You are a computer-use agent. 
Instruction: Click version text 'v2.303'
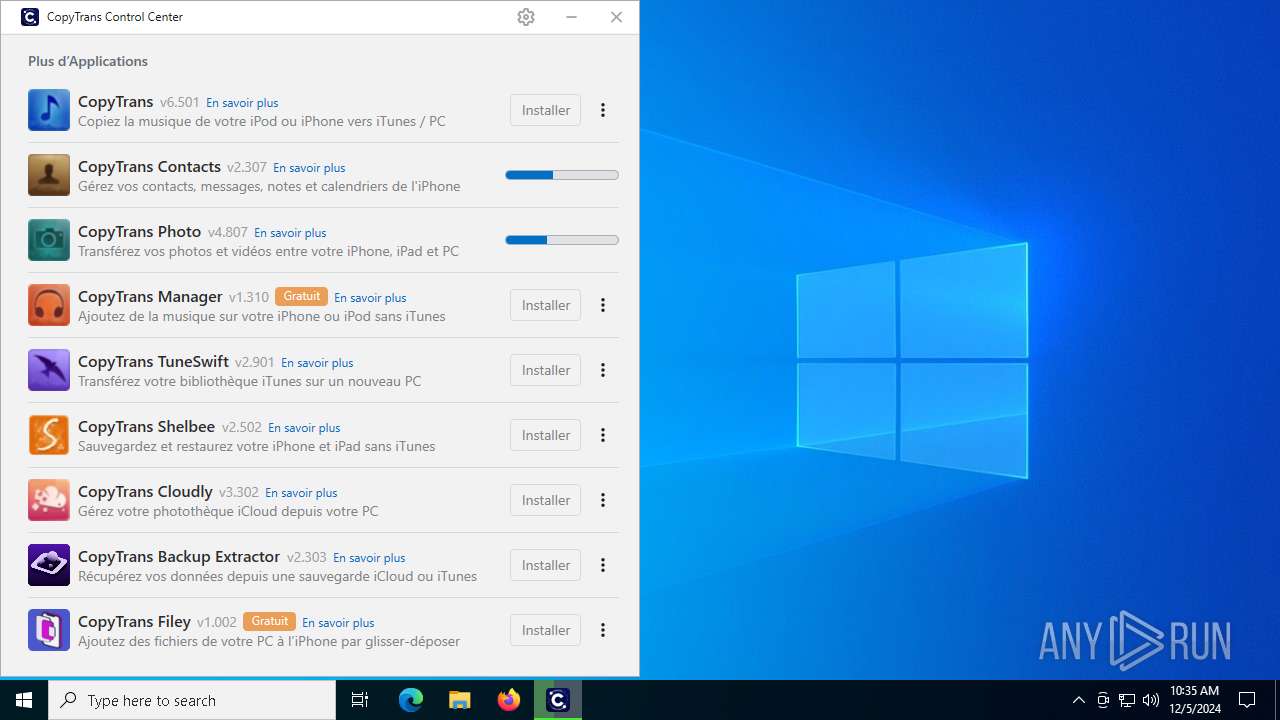[x=307, y=557]
